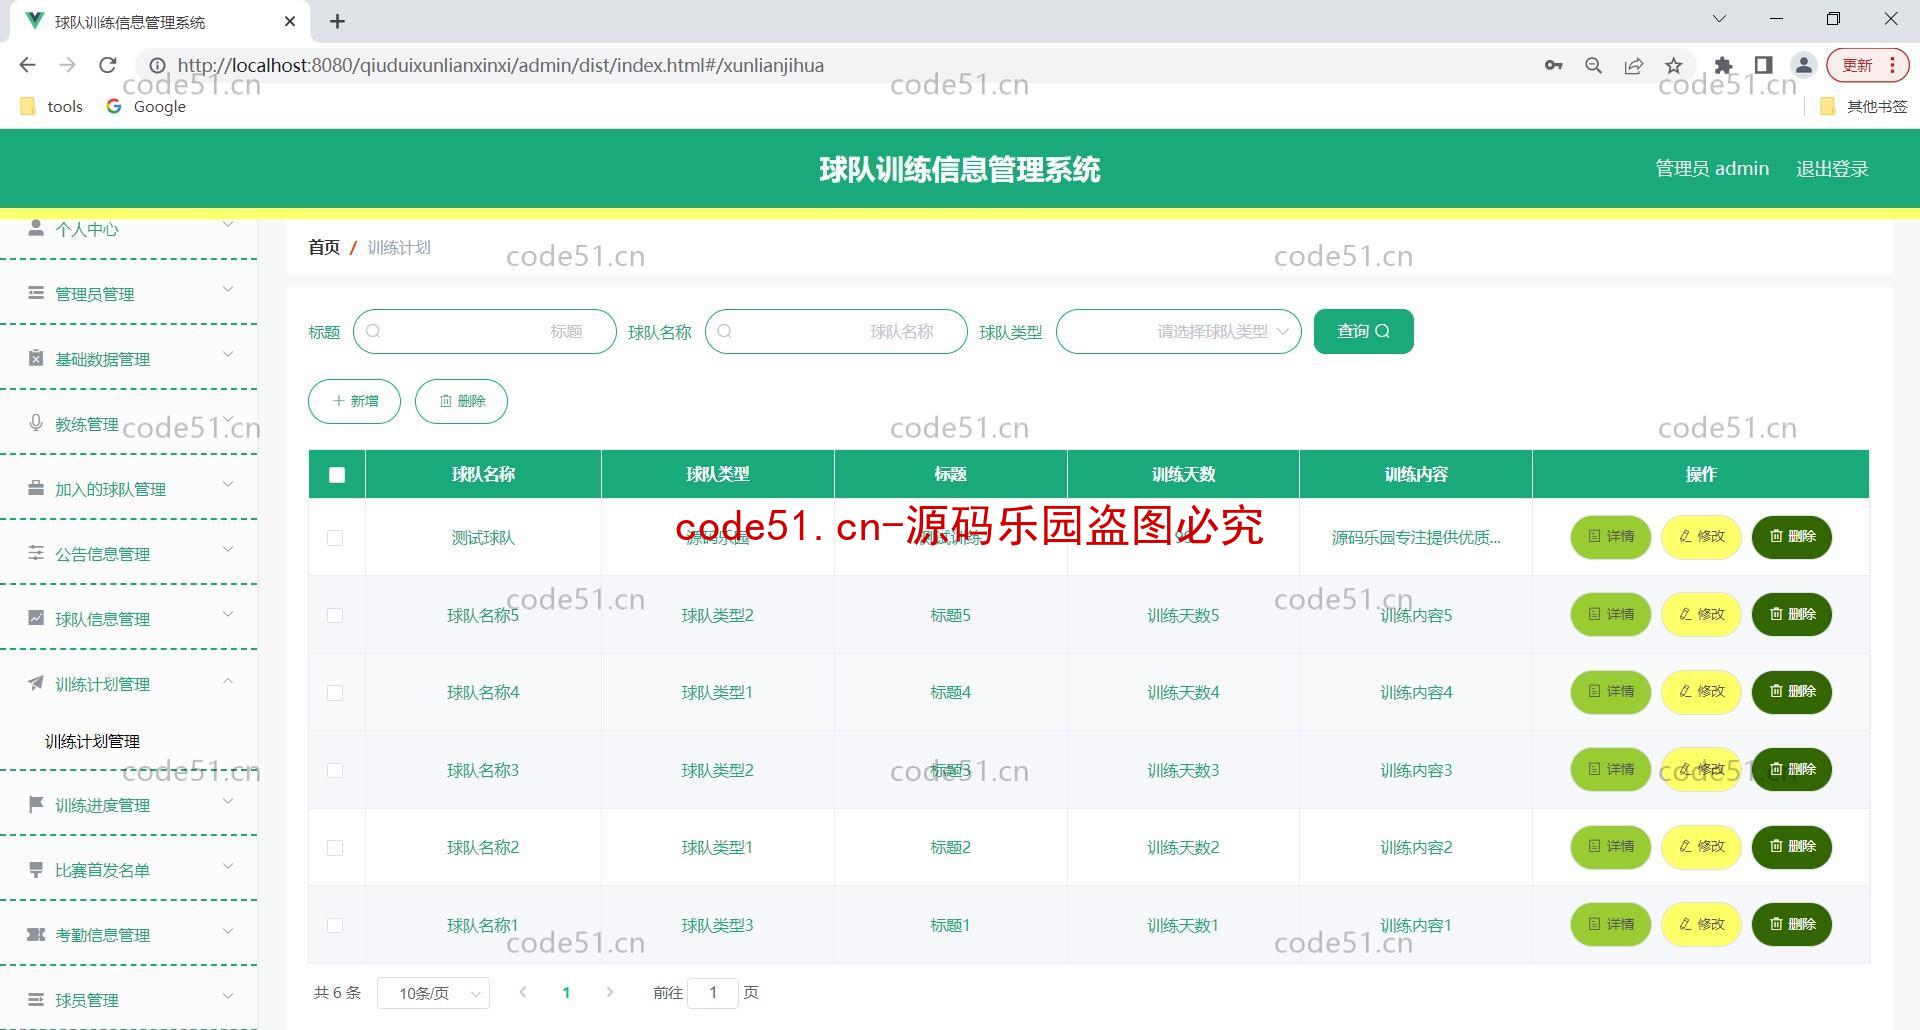
Task: Close the 球队训练信息管理系统 browser tab
Action: point(290,21)
